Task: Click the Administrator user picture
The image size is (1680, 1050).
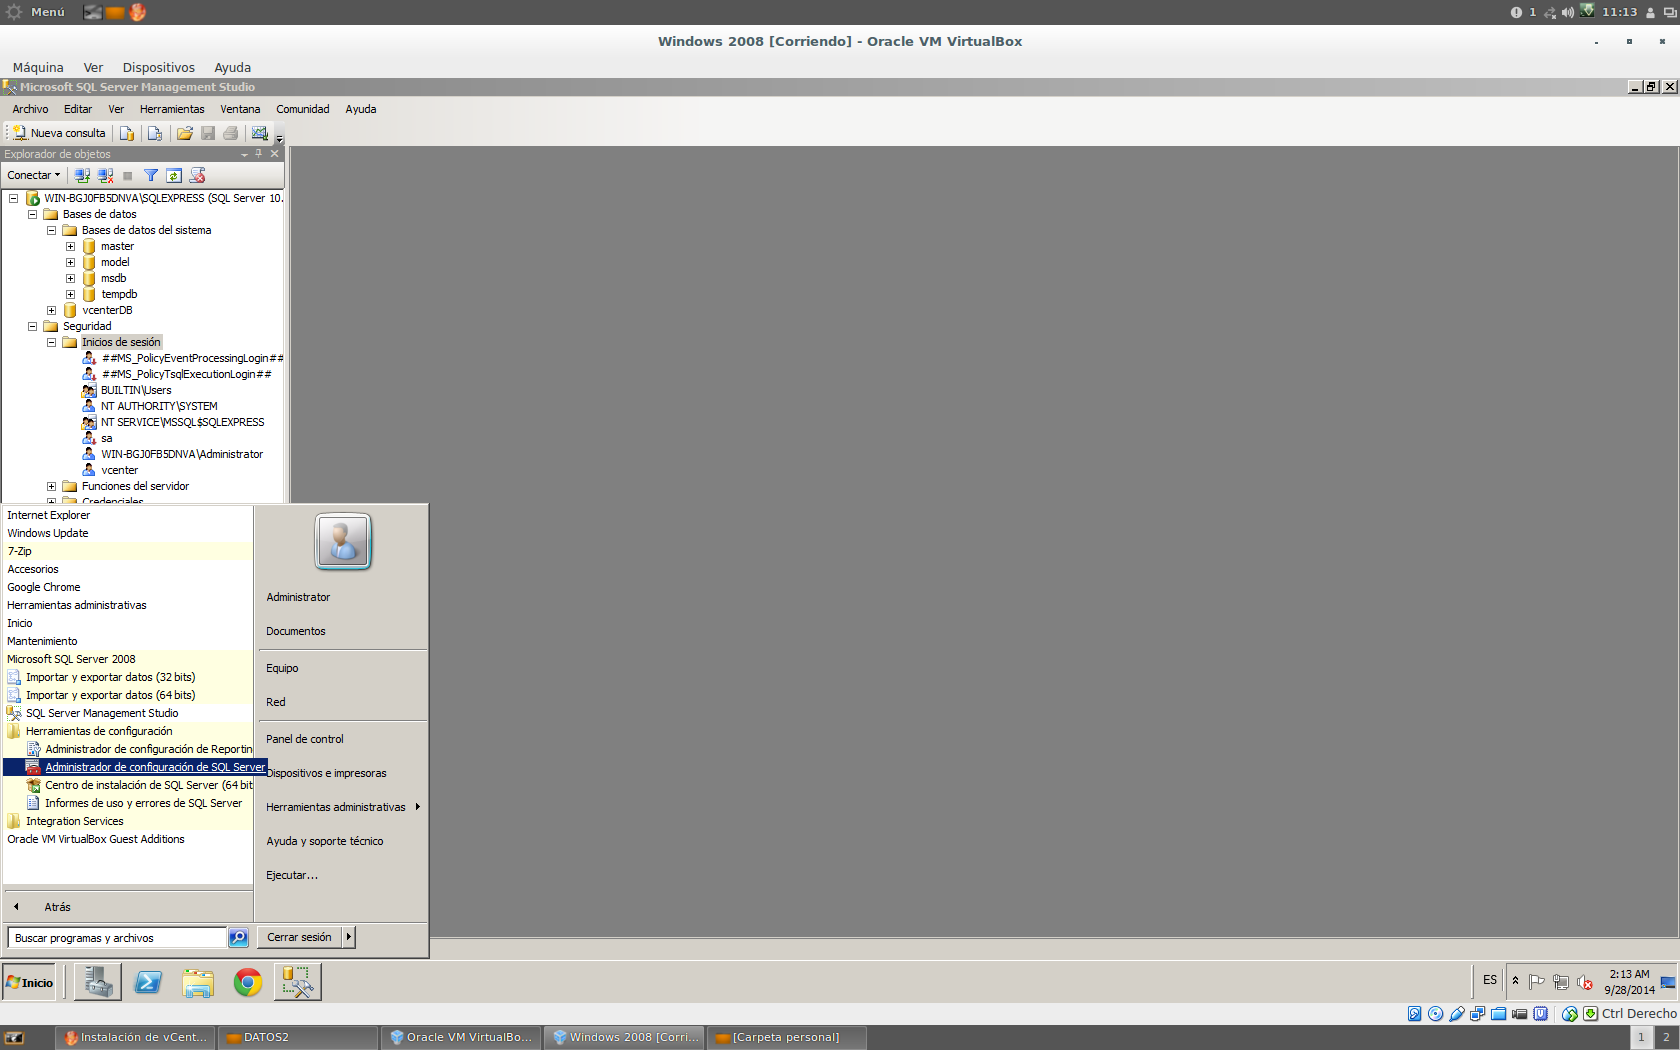Action: coord(342,541)
